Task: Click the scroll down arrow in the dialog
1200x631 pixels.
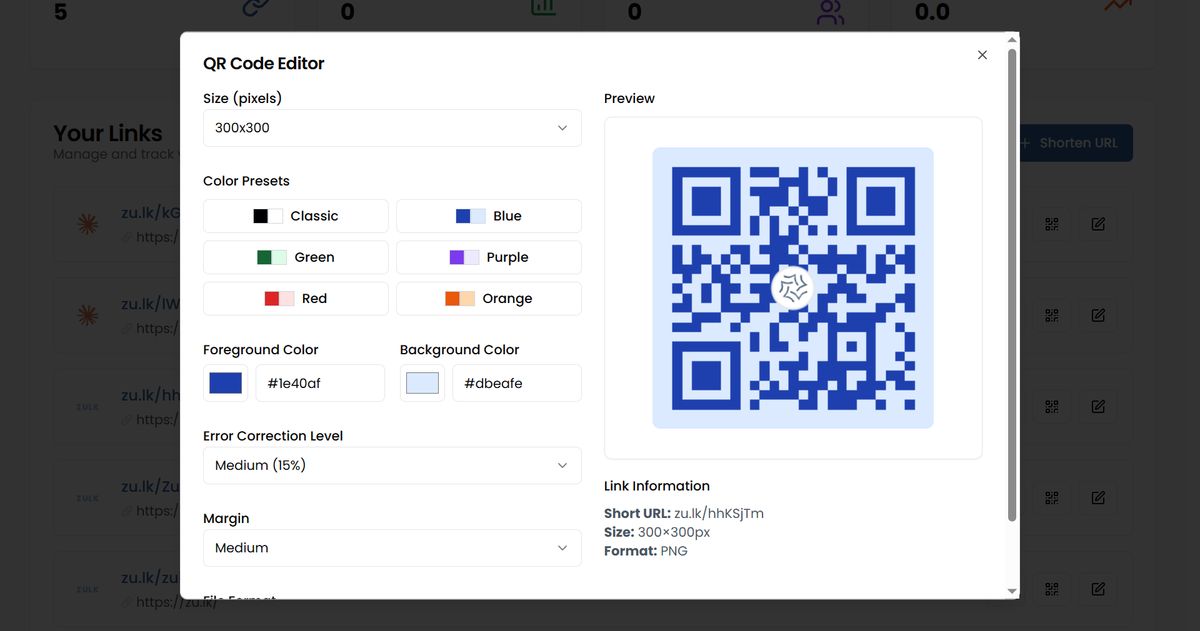Action: coord(1012,591)
